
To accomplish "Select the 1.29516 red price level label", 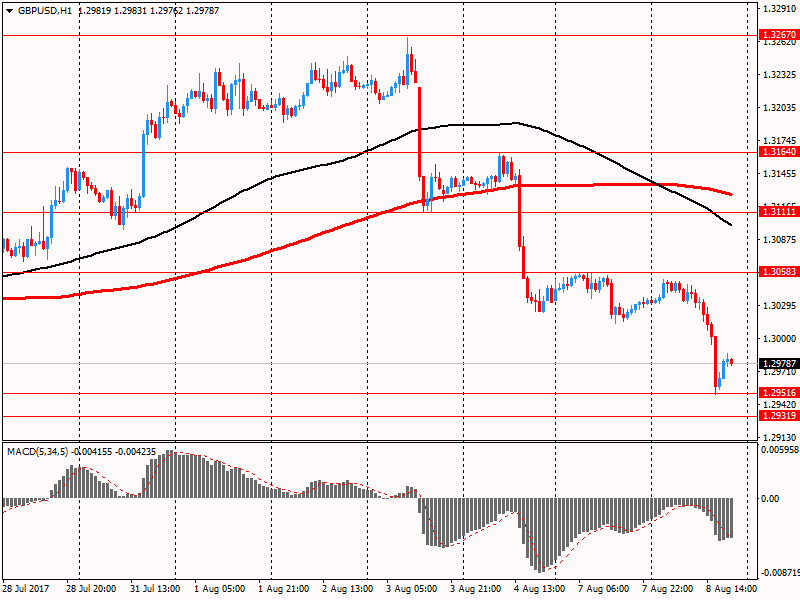I will pyautogui.click(x=779, y=392).
